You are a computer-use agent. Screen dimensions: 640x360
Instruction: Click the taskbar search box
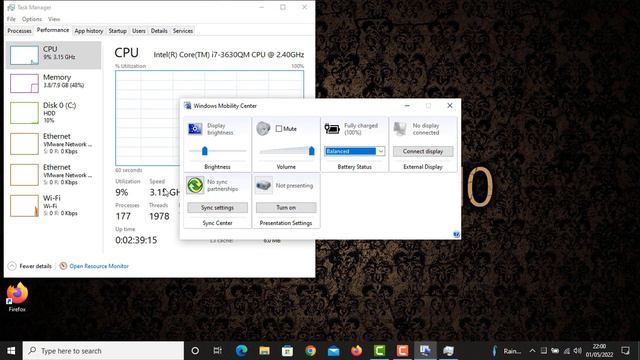[x=103, y=351]
